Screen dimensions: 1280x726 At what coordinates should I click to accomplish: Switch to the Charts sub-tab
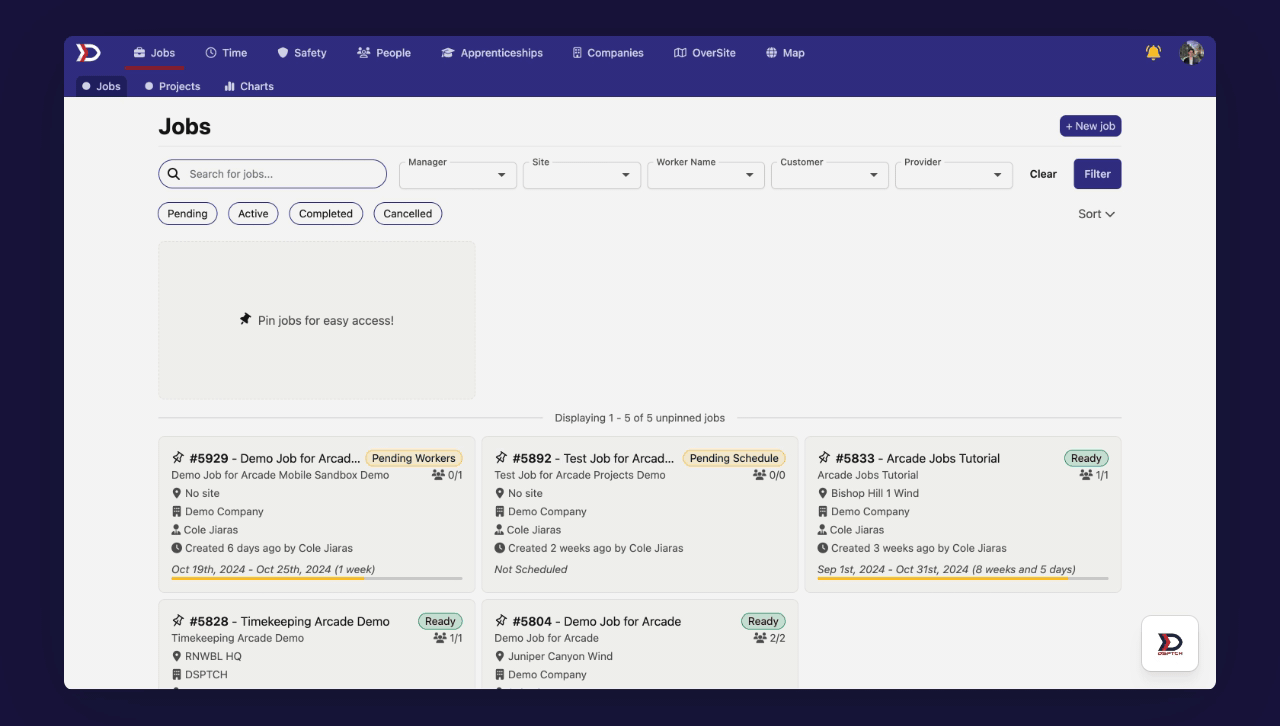[x=249, y=86]
